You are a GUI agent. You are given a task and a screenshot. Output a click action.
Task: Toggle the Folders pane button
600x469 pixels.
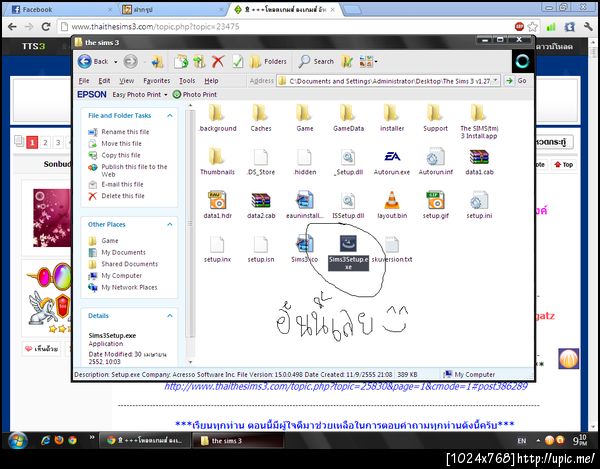268,61
